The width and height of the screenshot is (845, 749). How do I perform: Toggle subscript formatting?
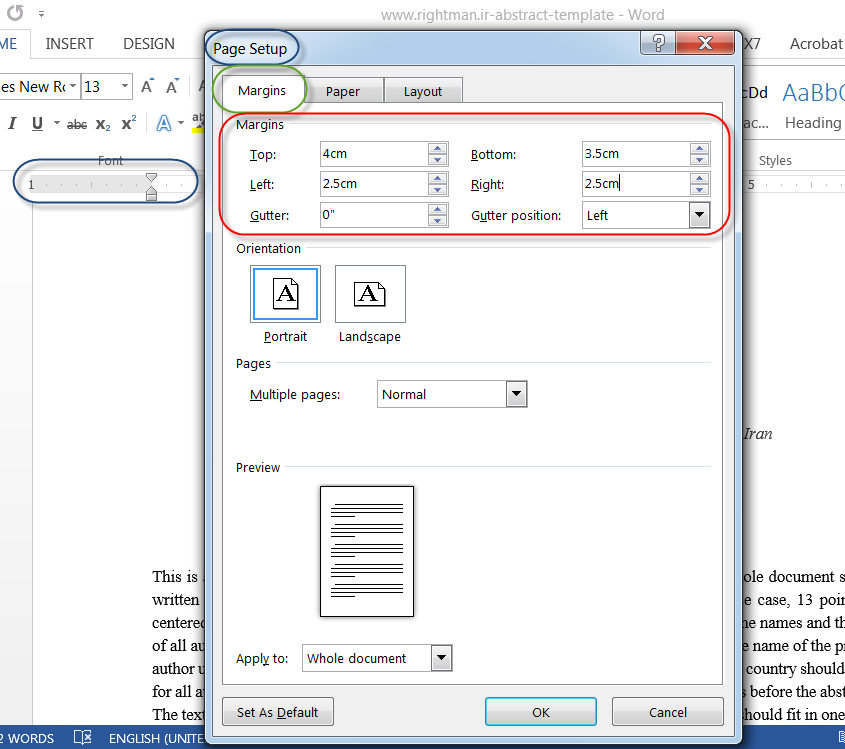(x=103, y=124)
